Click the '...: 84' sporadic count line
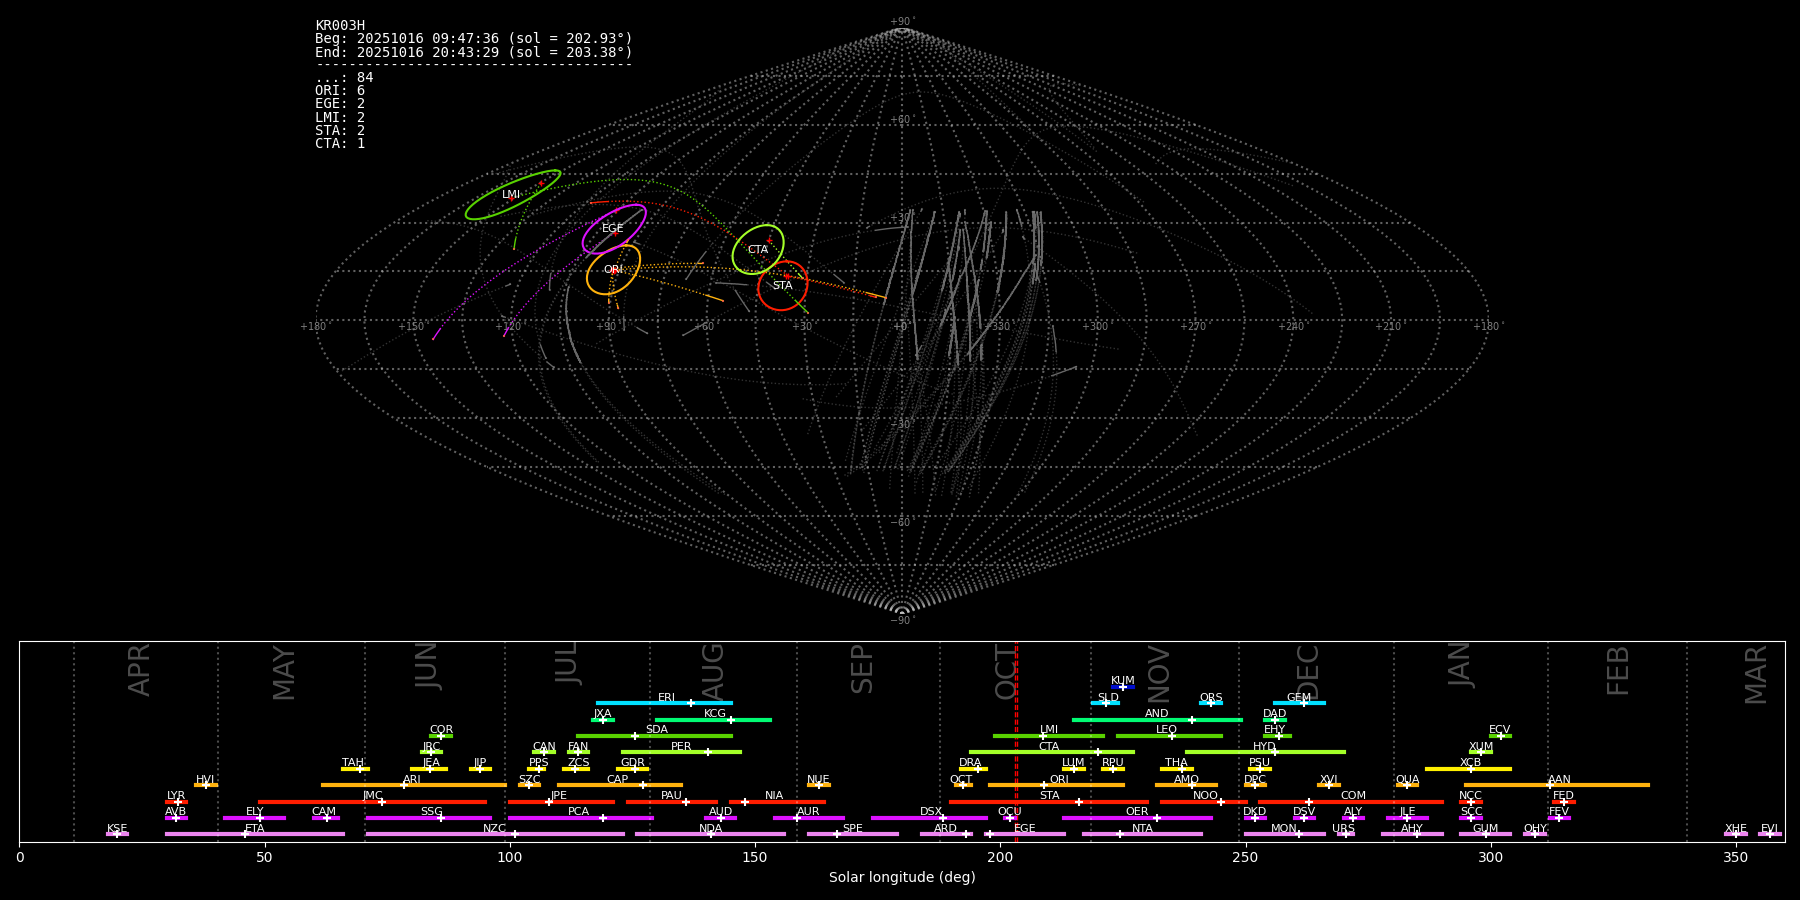 344,78
